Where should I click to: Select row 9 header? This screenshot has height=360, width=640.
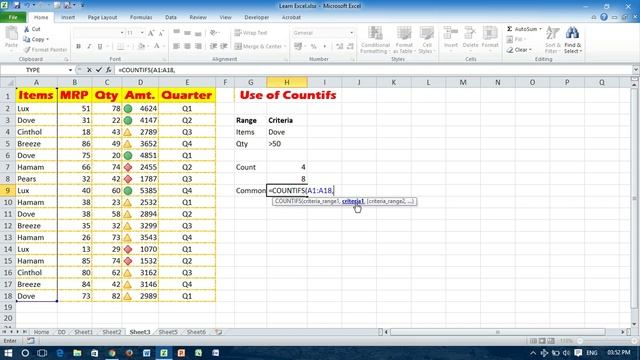point(8,191)
